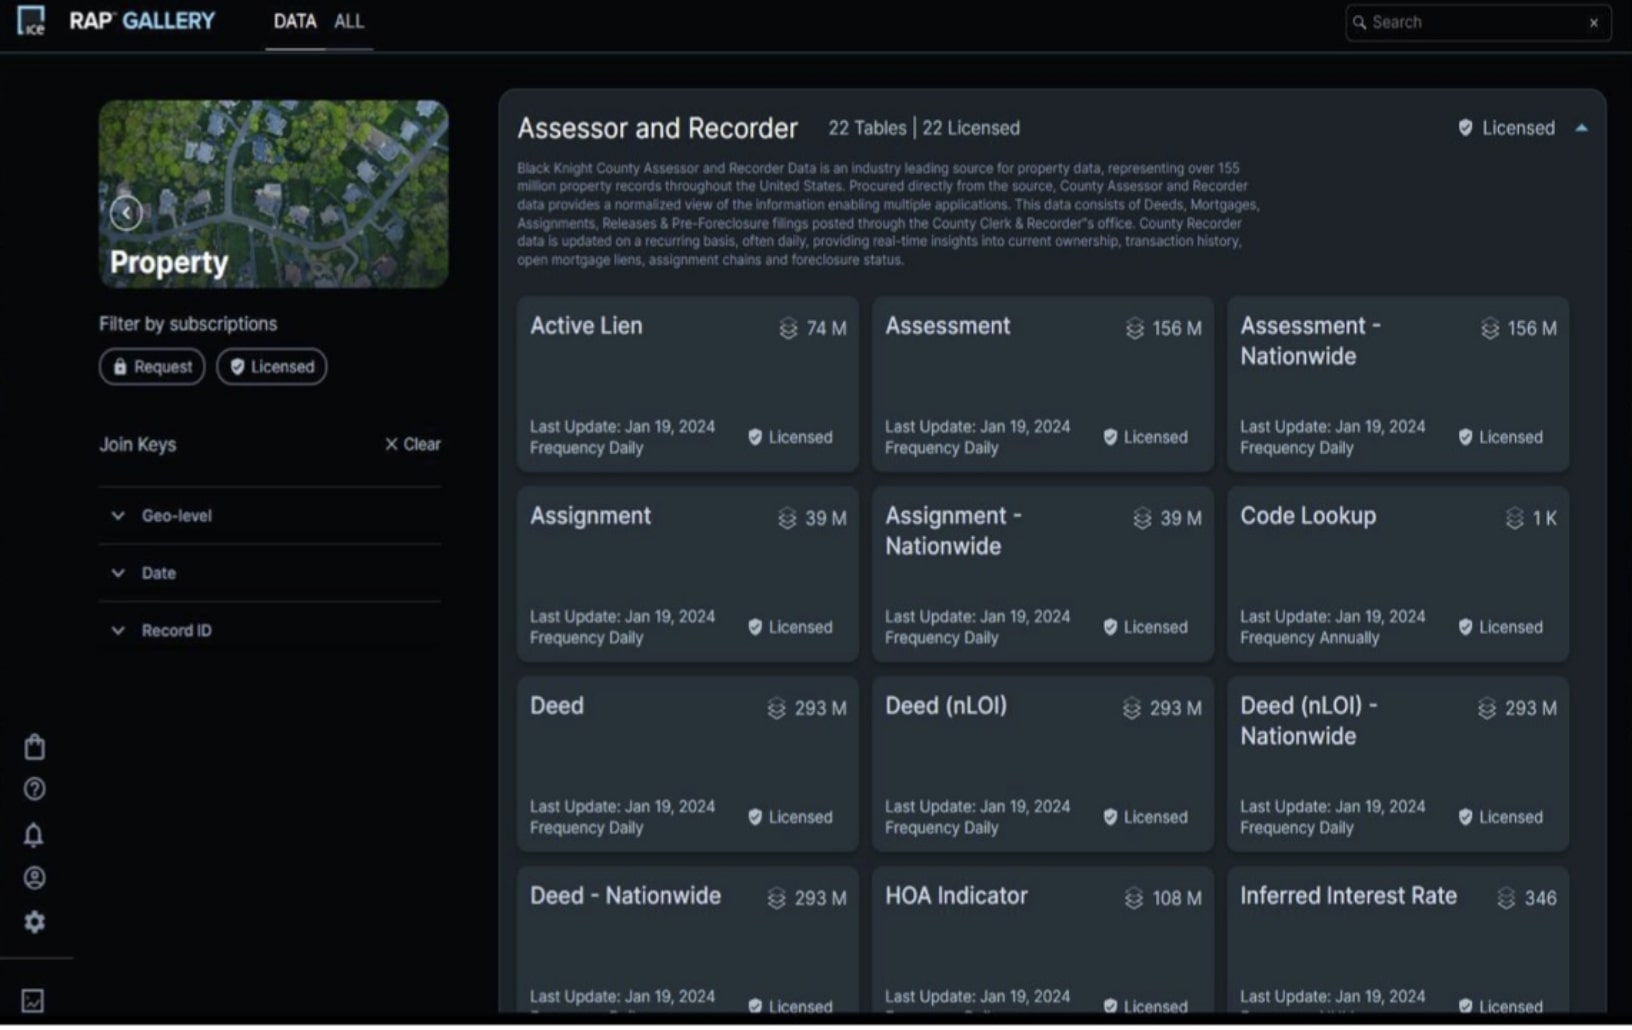Open the help question mark icon
The image size is (1632, 1030).
pyautogui.click(x=34, y=789)
